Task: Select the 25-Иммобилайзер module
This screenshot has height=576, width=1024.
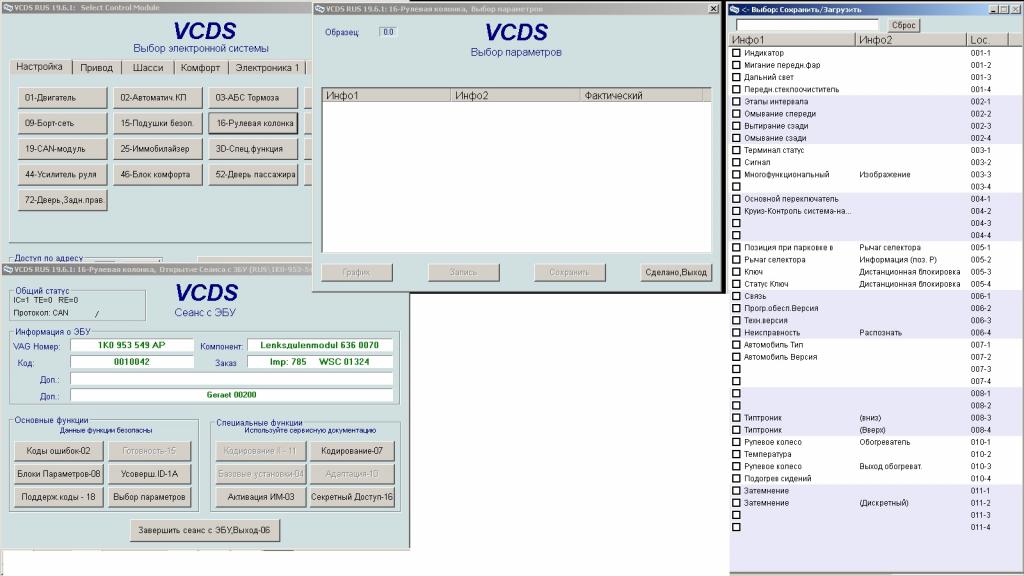Action: click(157, 149)
